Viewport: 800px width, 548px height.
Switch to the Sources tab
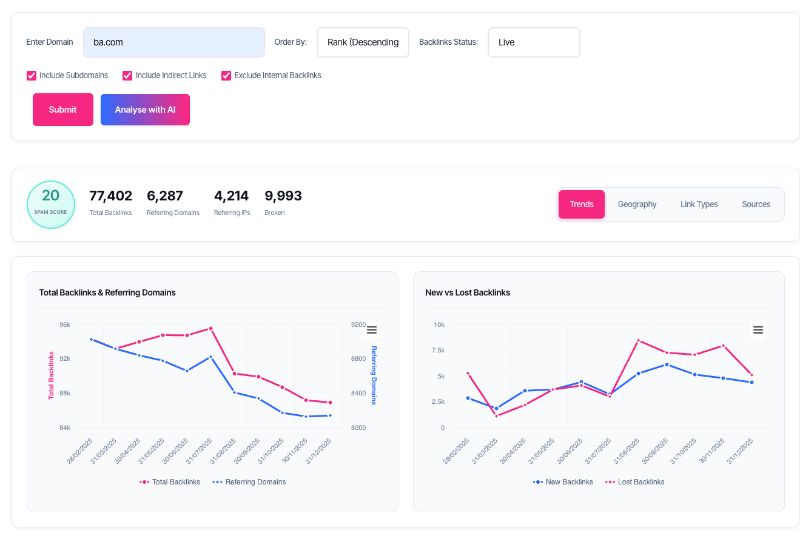756,205
